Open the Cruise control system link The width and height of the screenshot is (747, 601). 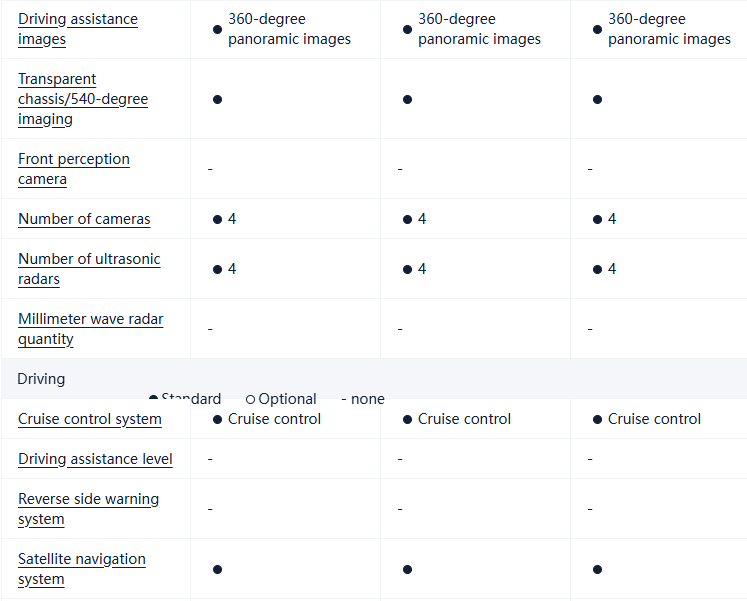pyautogui.click(x=90, y=419)
